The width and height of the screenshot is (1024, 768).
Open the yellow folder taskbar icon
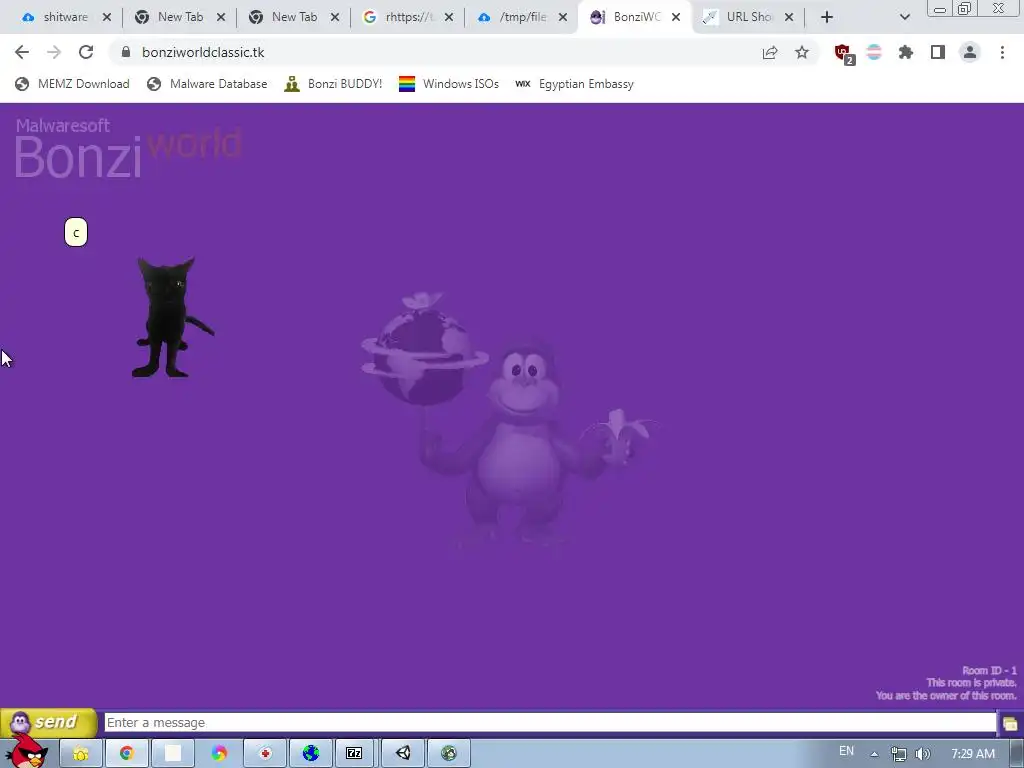pyautogui.click(x=81, y=753)
